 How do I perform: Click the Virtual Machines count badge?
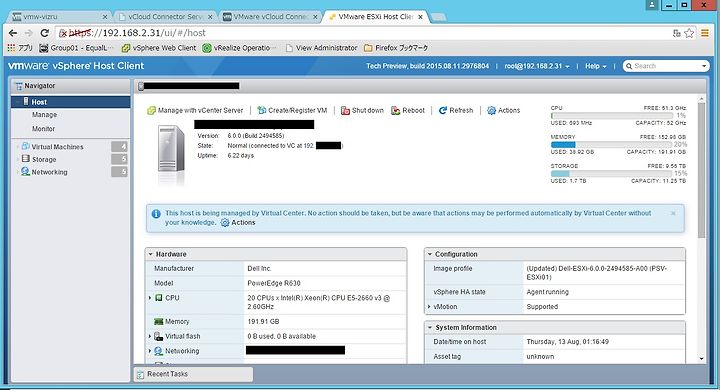(x=119, y=147)
